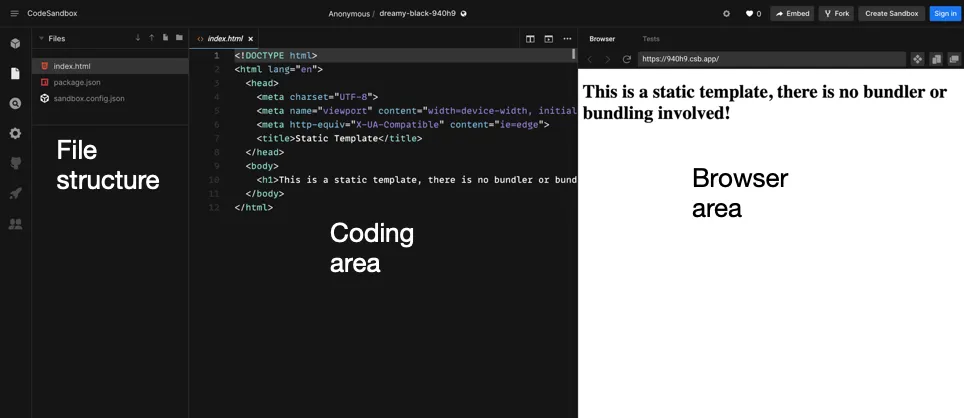The width and height of the screenshot is (964, 418).
Task: Click the browser forward arrow
Action: point(607,59)
